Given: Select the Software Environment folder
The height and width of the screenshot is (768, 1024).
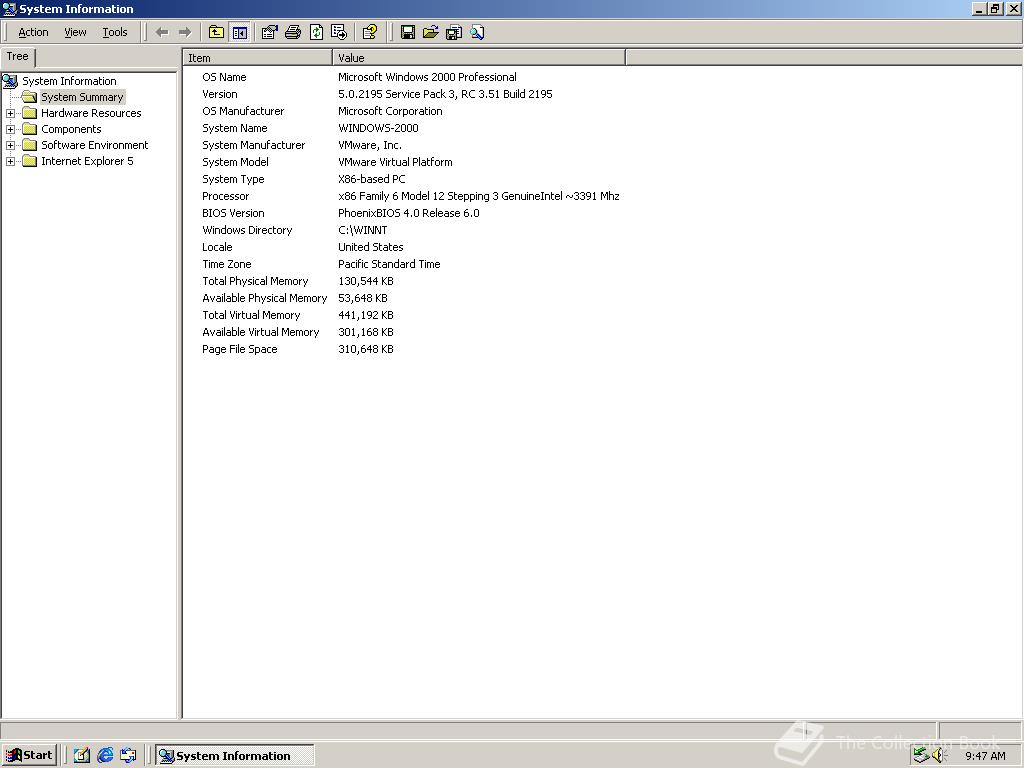Looking at the screenshot, I should pyautogui.click(x=95, y=145).
